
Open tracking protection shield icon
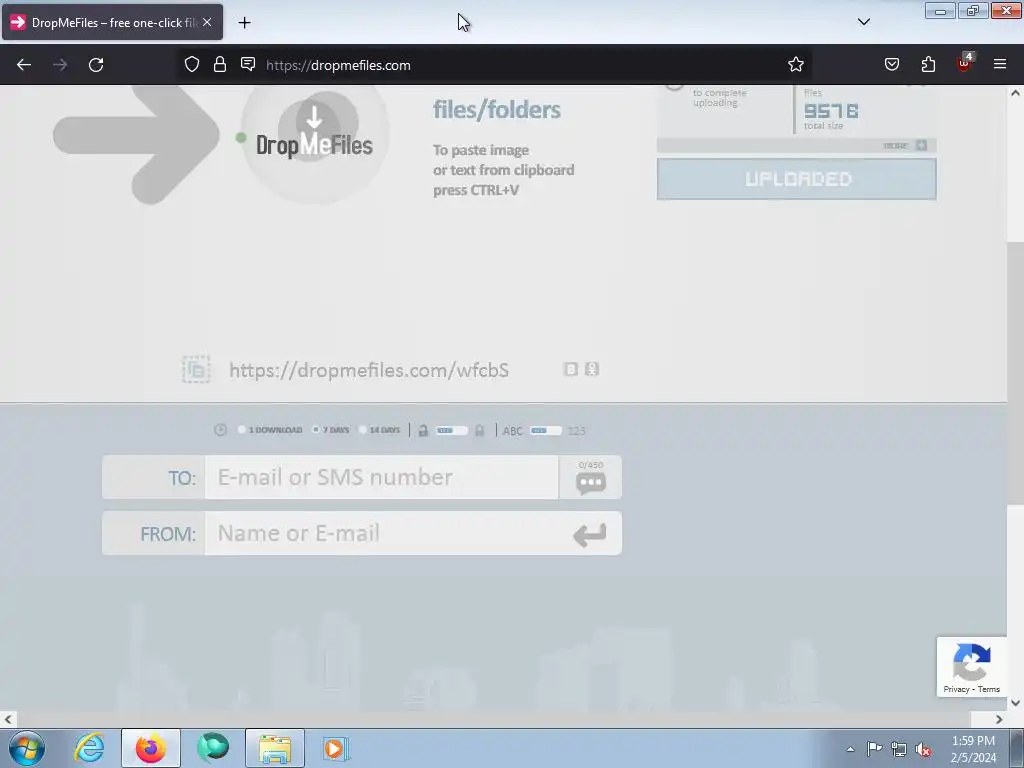pyautogui.click(x=191, y=64)
